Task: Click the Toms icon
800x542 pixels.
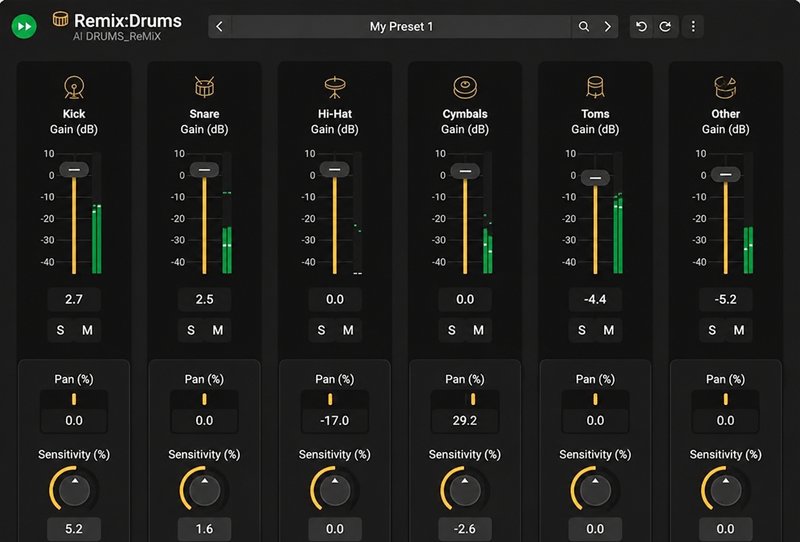Action: click(x=595, y=87)
